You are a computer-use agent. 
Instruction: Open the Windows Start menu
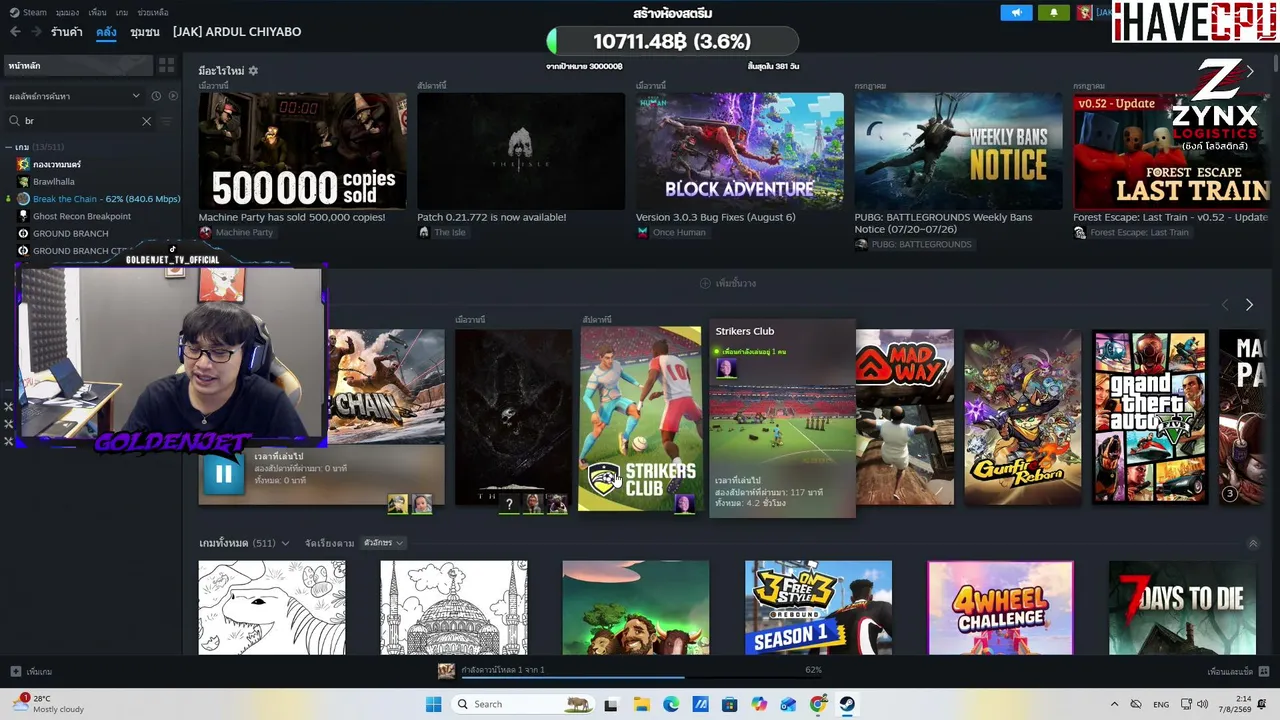(433, 704)
